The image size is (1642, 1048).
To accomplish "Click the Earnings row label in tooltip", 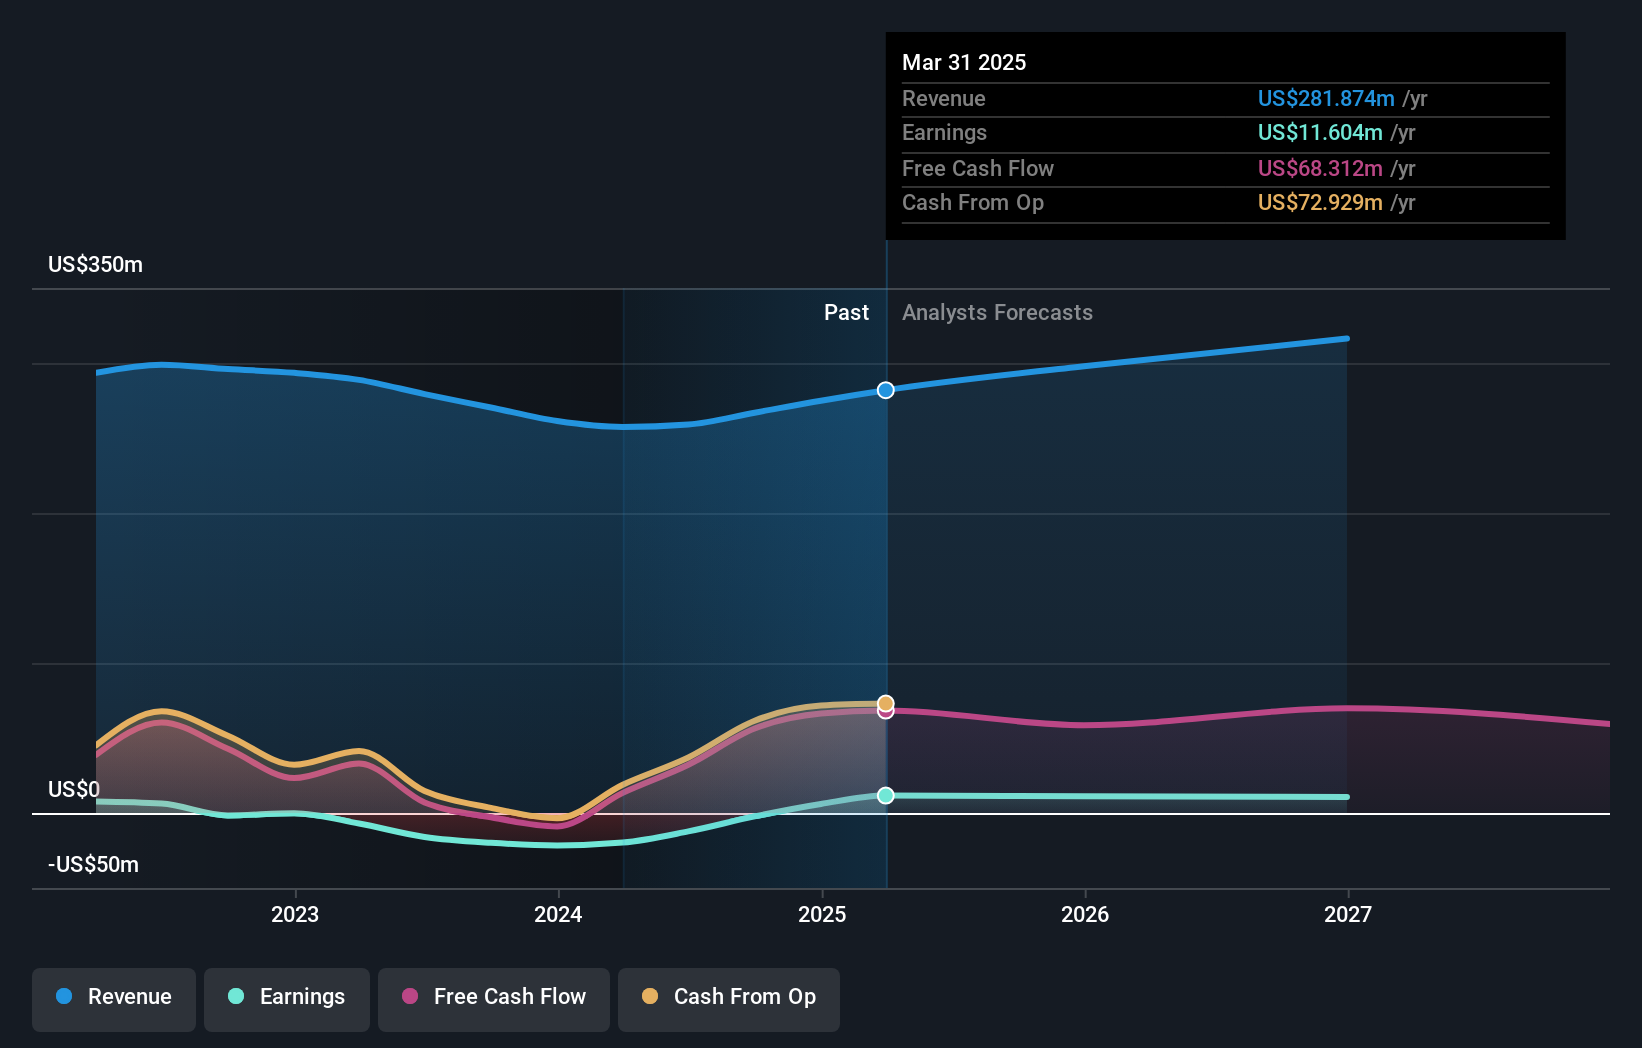I will [x=944, y=133].
